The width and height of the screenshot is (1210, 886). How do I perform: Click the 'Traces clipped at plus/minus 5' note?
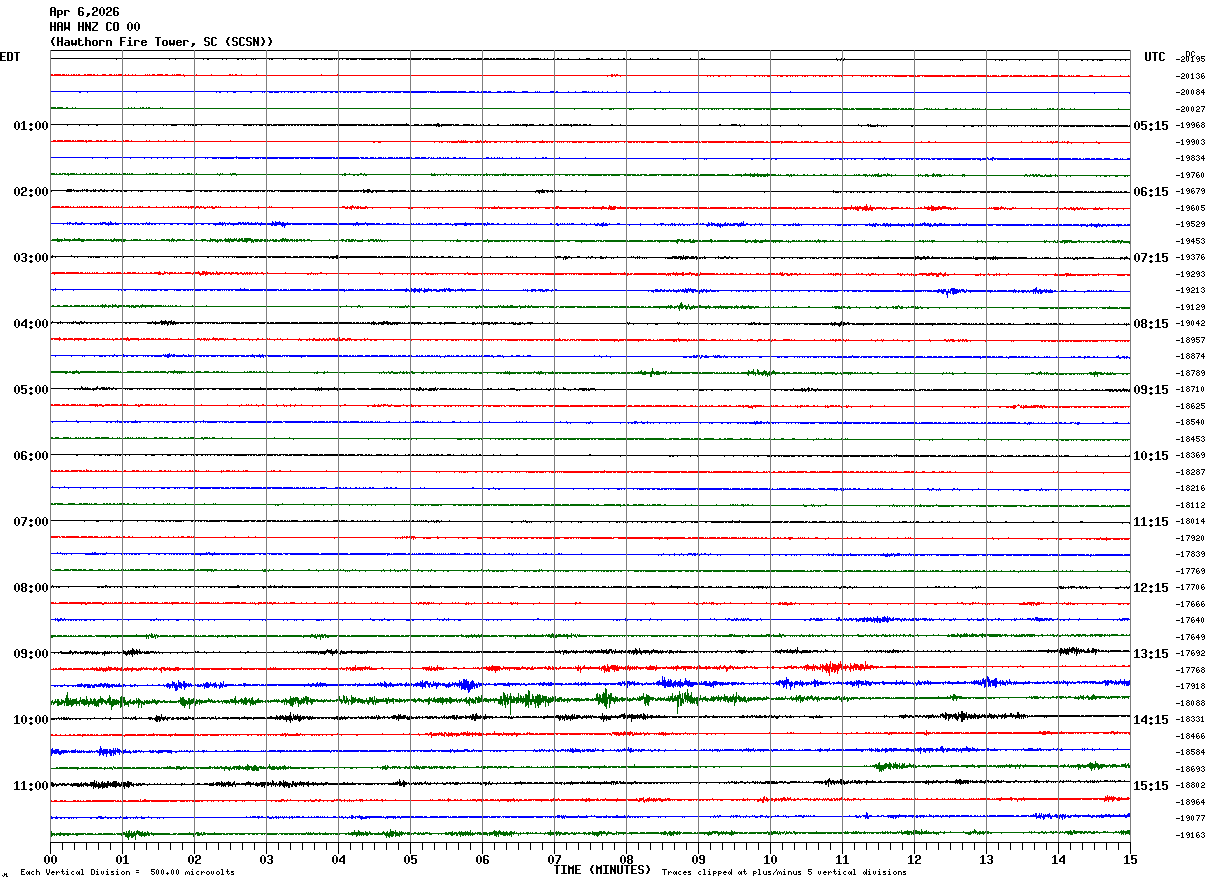click(x=784, y=872)
